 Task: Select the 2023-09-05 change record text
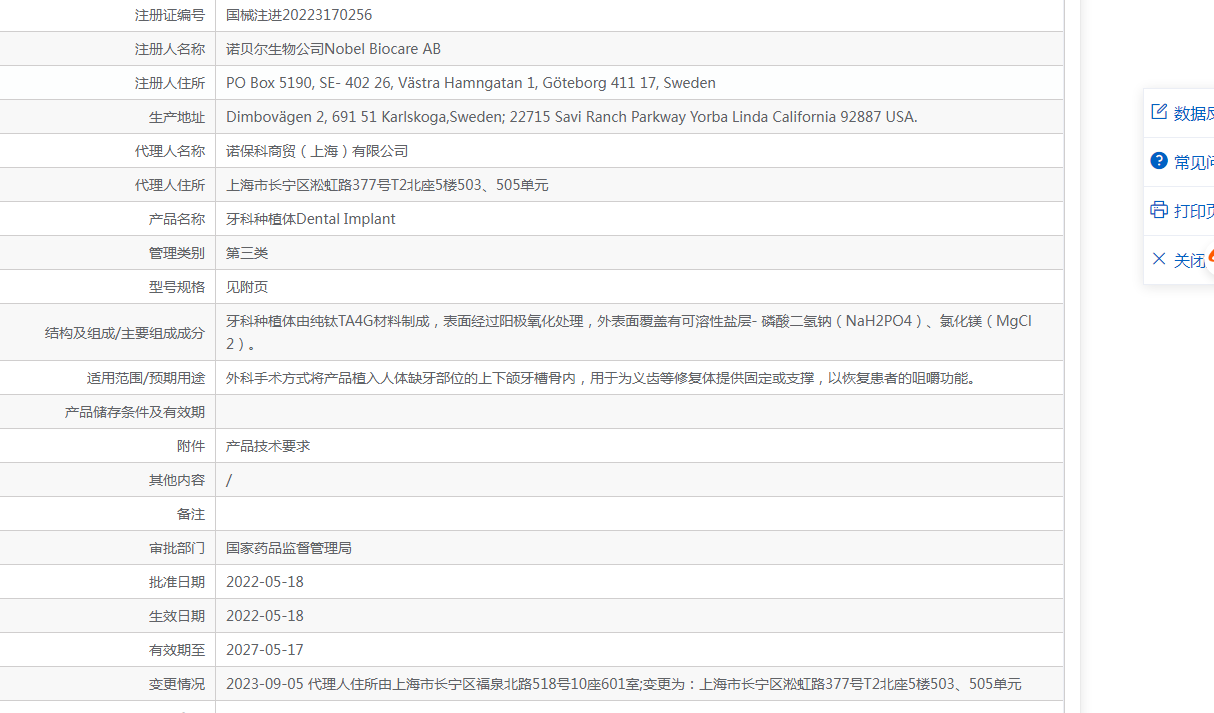(624, 684)
